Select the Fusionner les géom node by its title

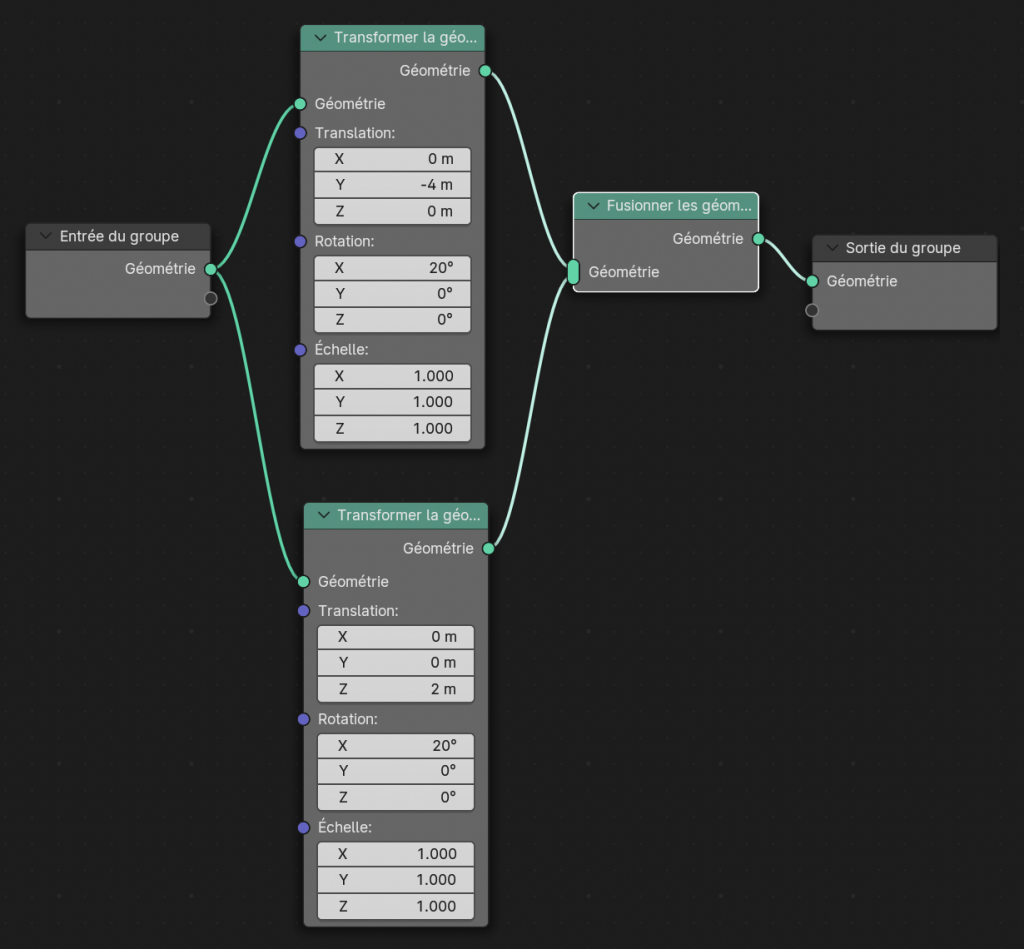(x=678, y=206)
